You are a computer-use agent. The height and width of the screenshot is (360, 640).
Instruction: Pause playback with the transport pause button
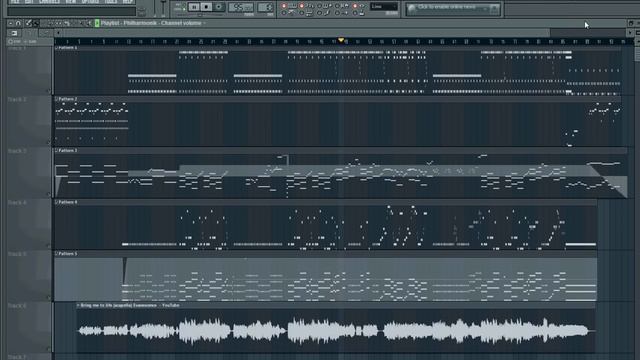[x=194, y=7]
